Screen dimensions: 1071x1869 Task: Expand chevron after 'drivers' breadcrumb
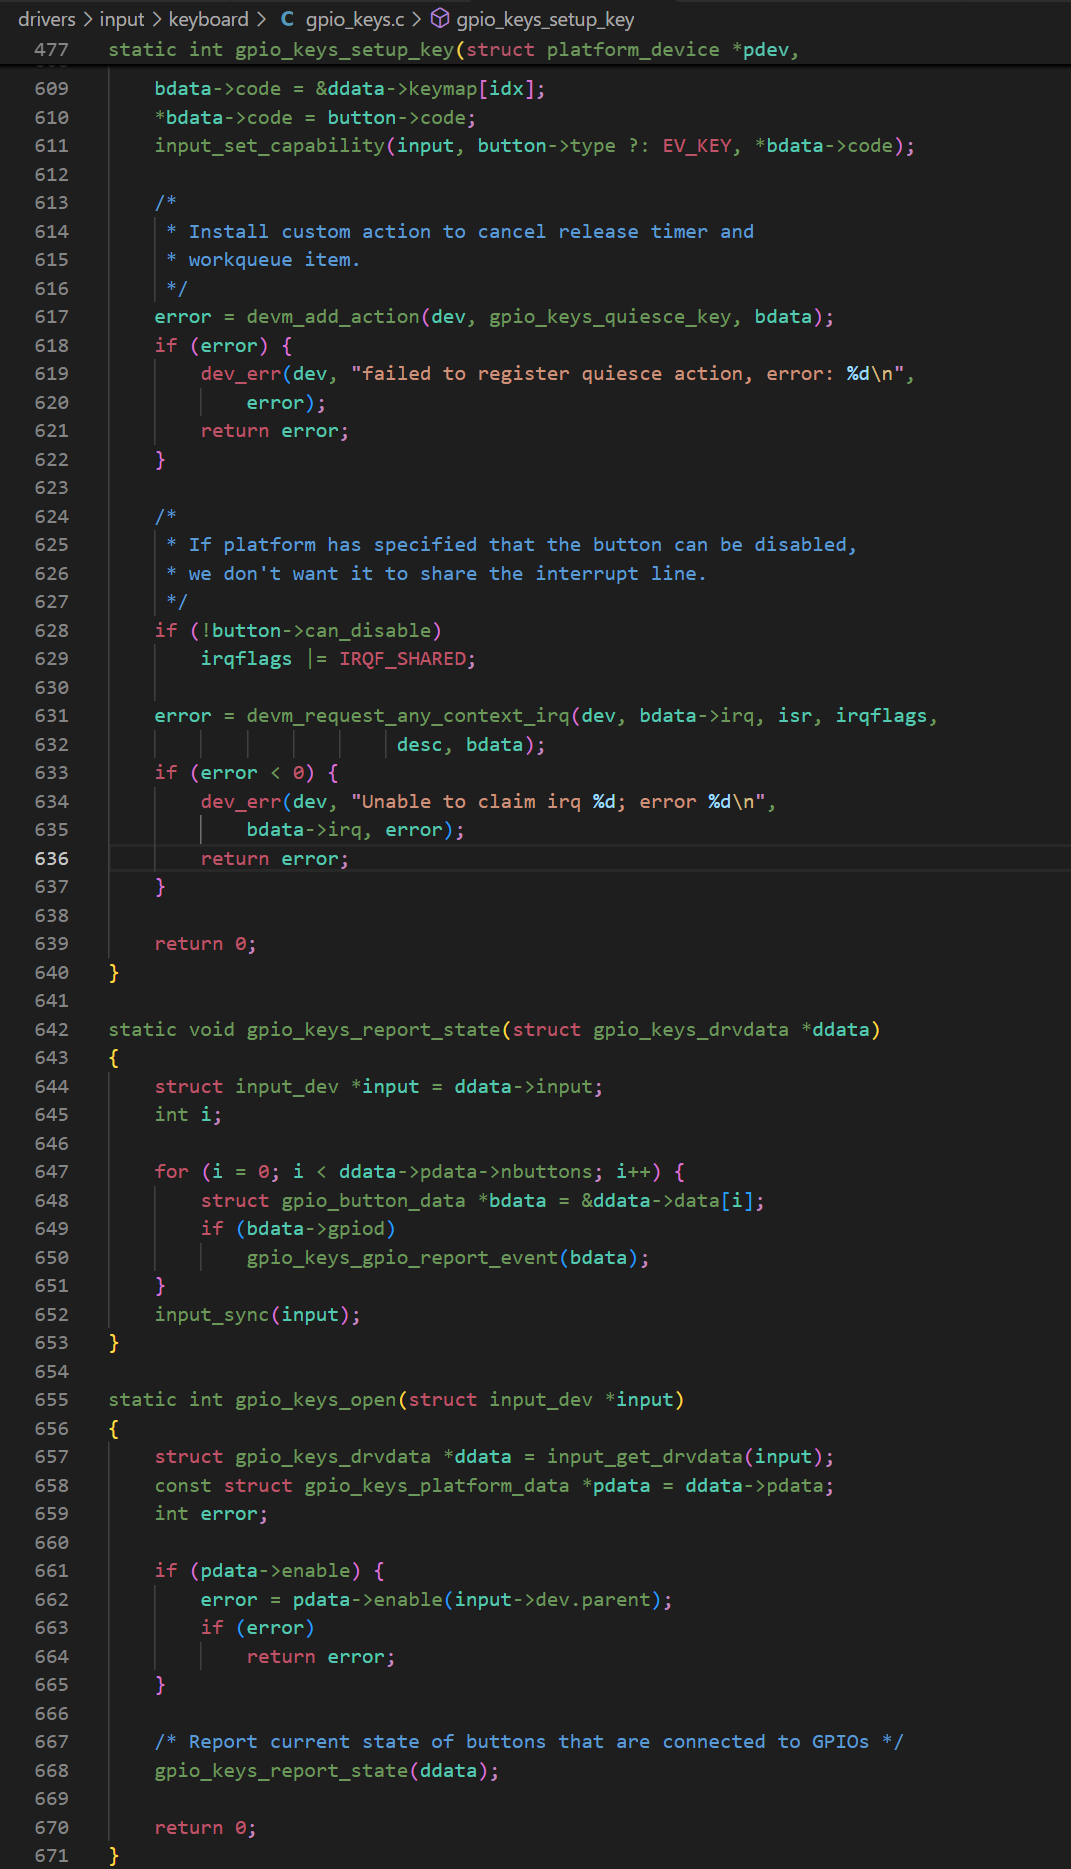87,19
